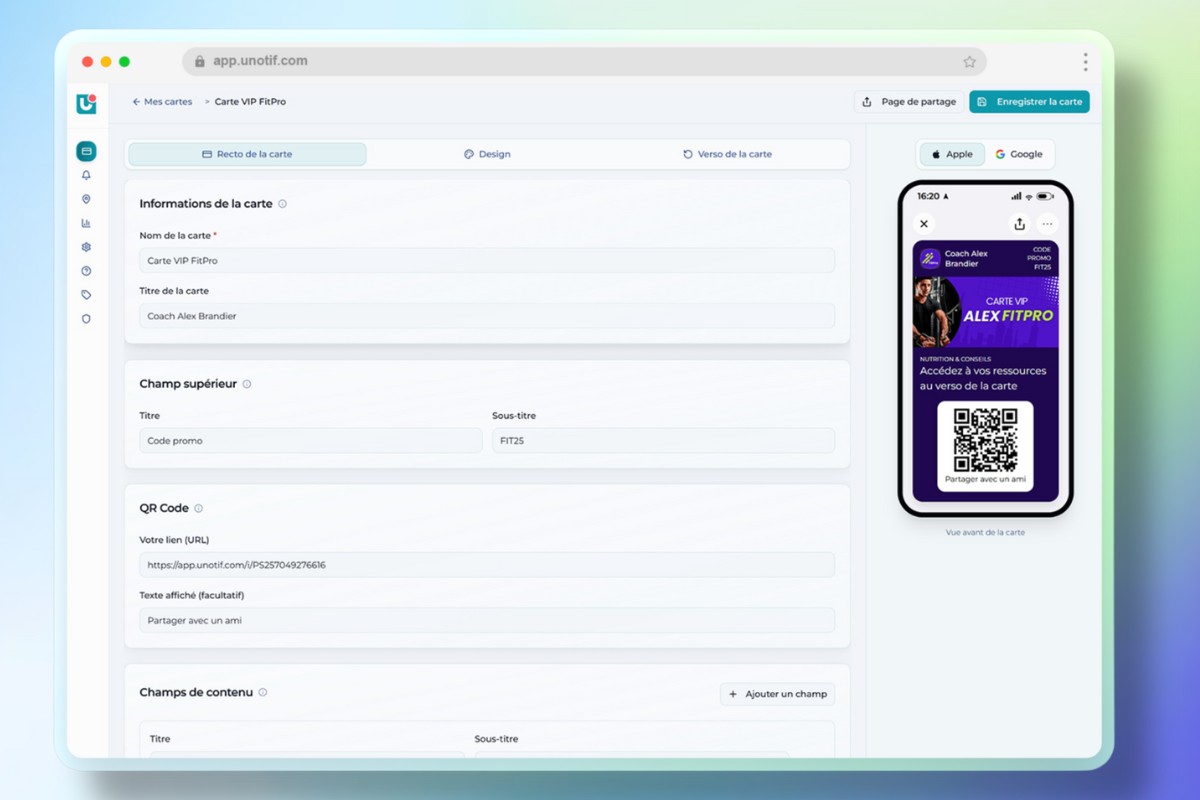Open browser three-dot menu
This screenshot has height=800, width=1200.
(1085, 62)
